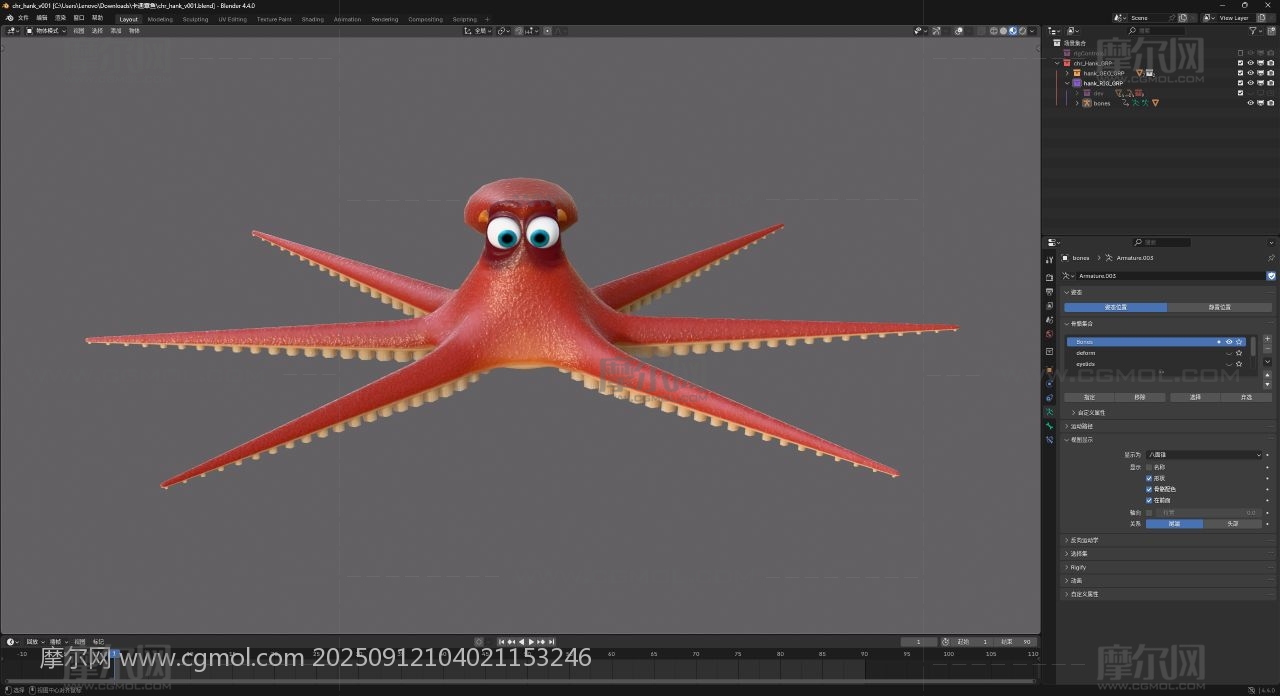
Task: Select the bones object in outliner
Action: pyautogui.click(x=1101, y=103)
